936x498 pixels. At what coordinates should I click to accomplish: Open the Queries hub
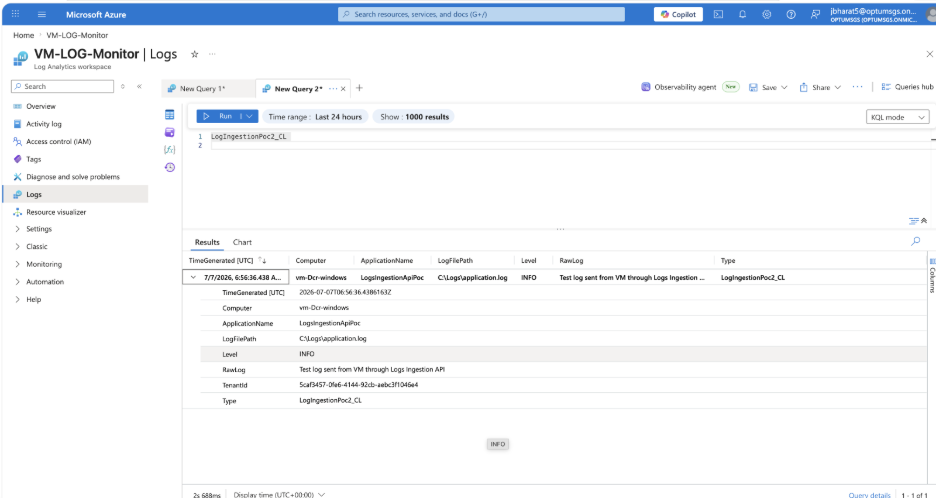(907, 87)
